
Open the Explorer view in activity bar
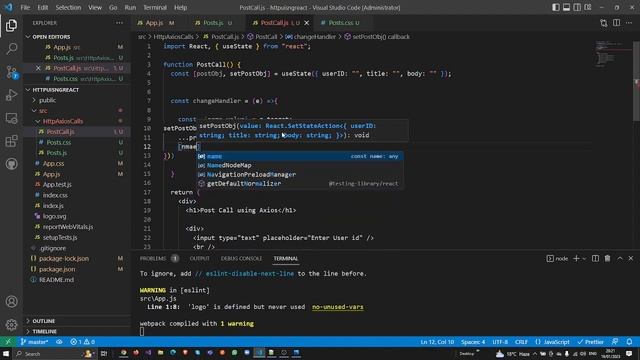(x=11, y=25)
